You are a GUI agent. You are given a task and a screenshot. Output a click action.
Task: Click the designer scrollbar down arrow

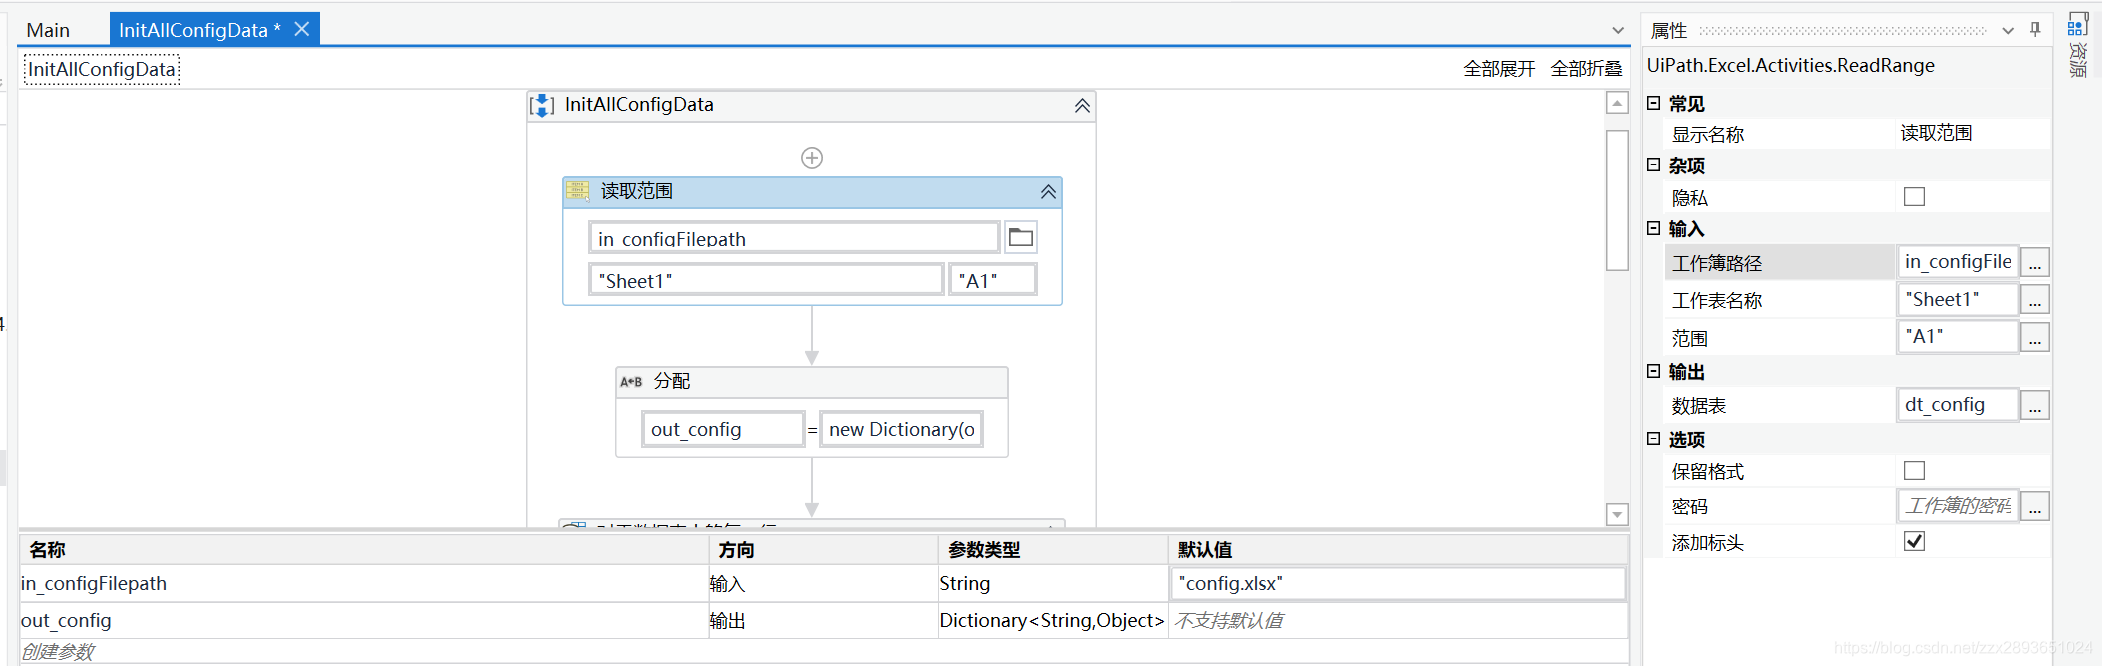1617,514
